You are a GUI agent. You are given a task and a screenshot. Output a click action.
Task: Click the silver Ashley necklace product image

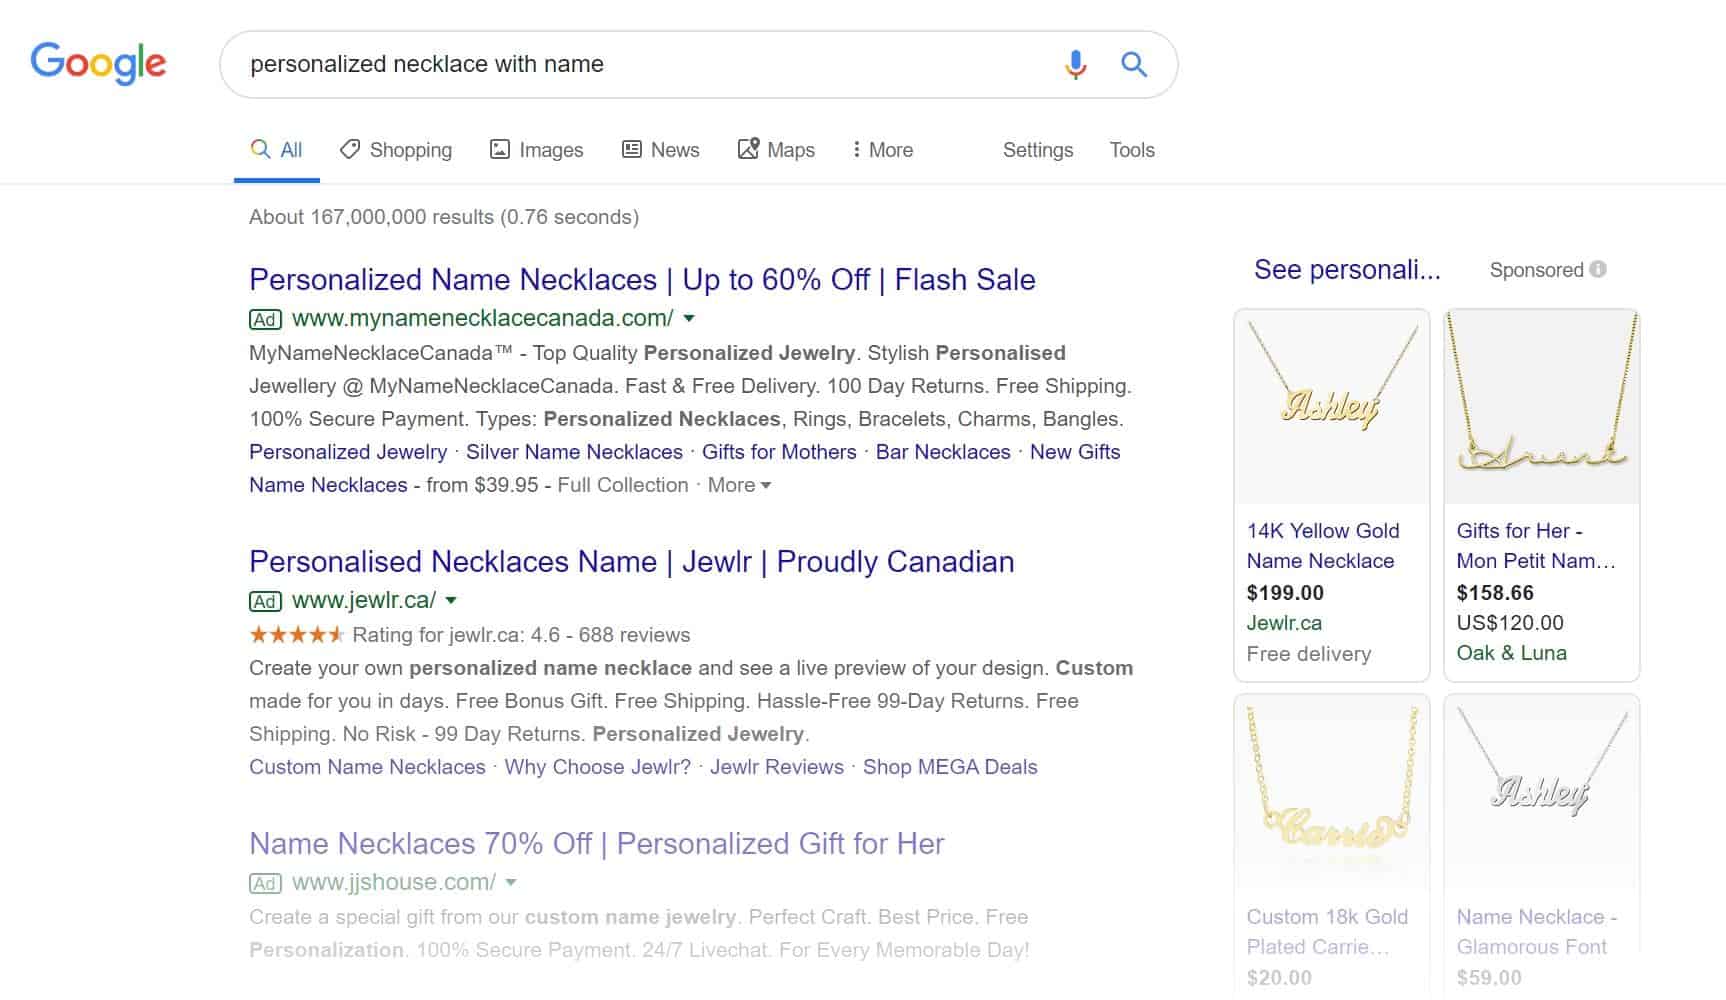coord(1542,792)
